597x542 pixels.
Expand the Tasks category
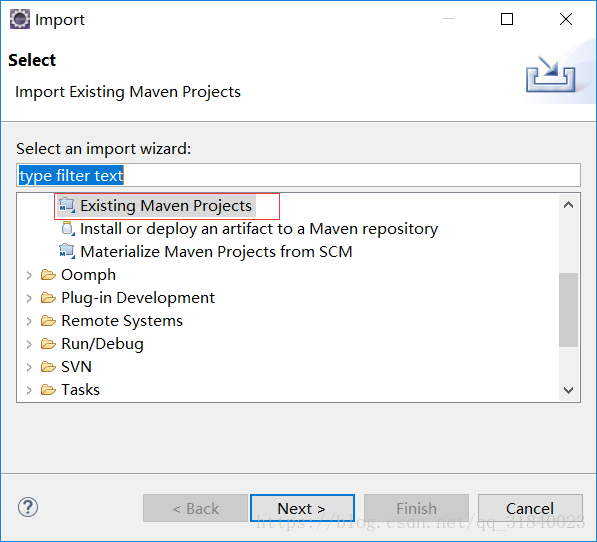click(x=29, y=390)
